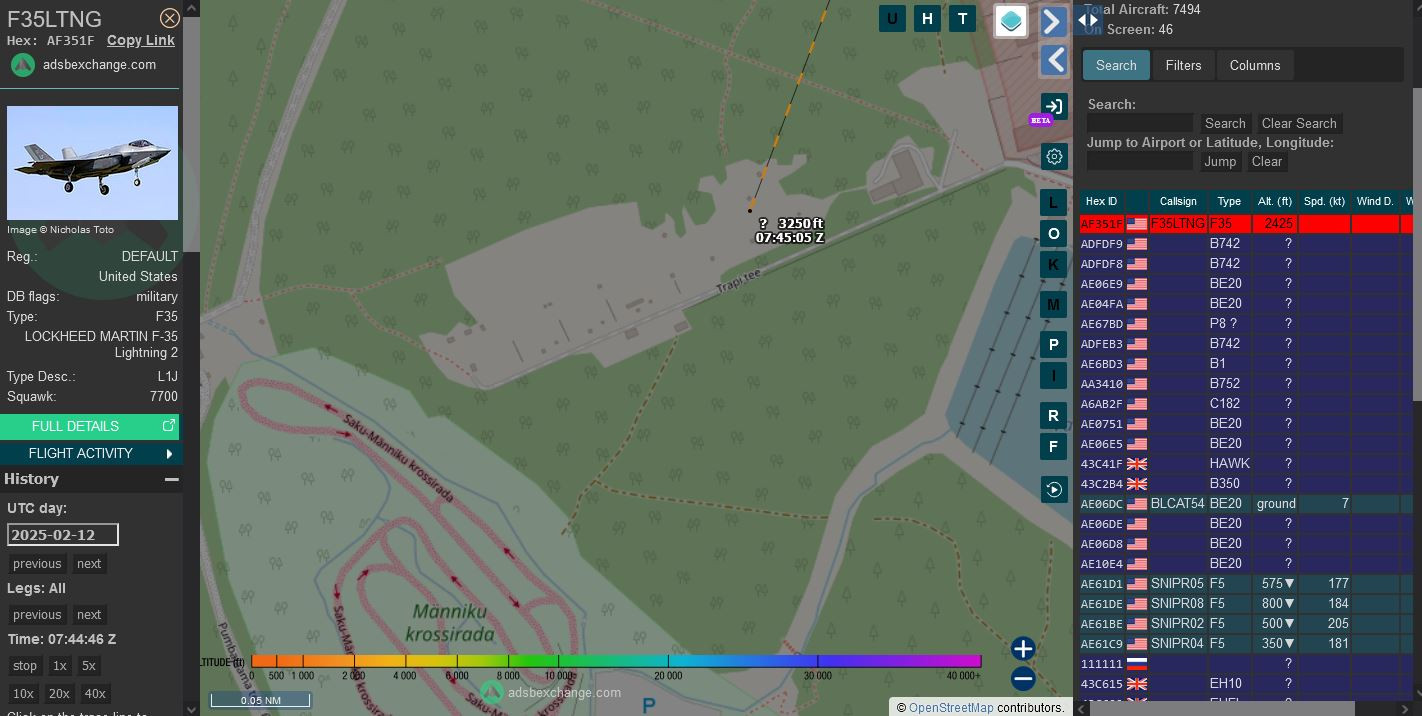Click the replay playback icon button
1422x716 pixels.
(1053, 489)
